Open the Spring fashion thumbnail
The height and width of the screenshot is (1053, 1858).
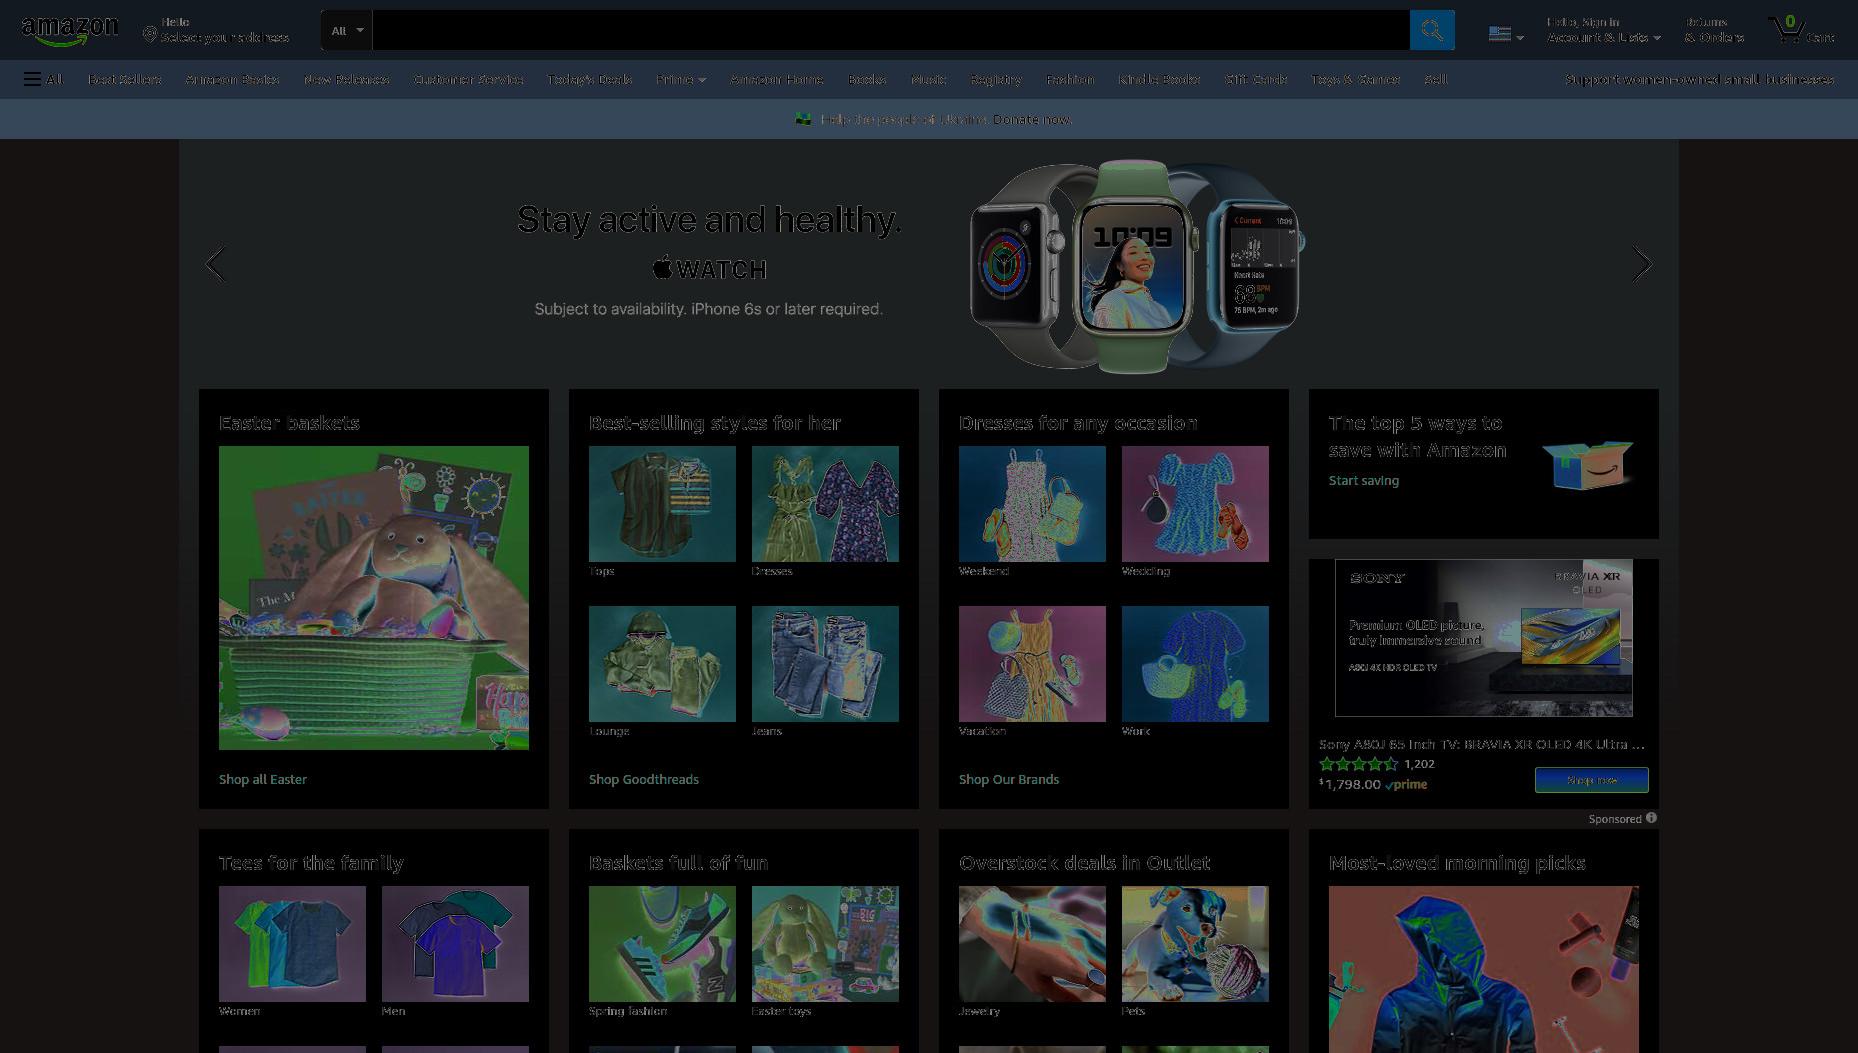click(662, 944)
